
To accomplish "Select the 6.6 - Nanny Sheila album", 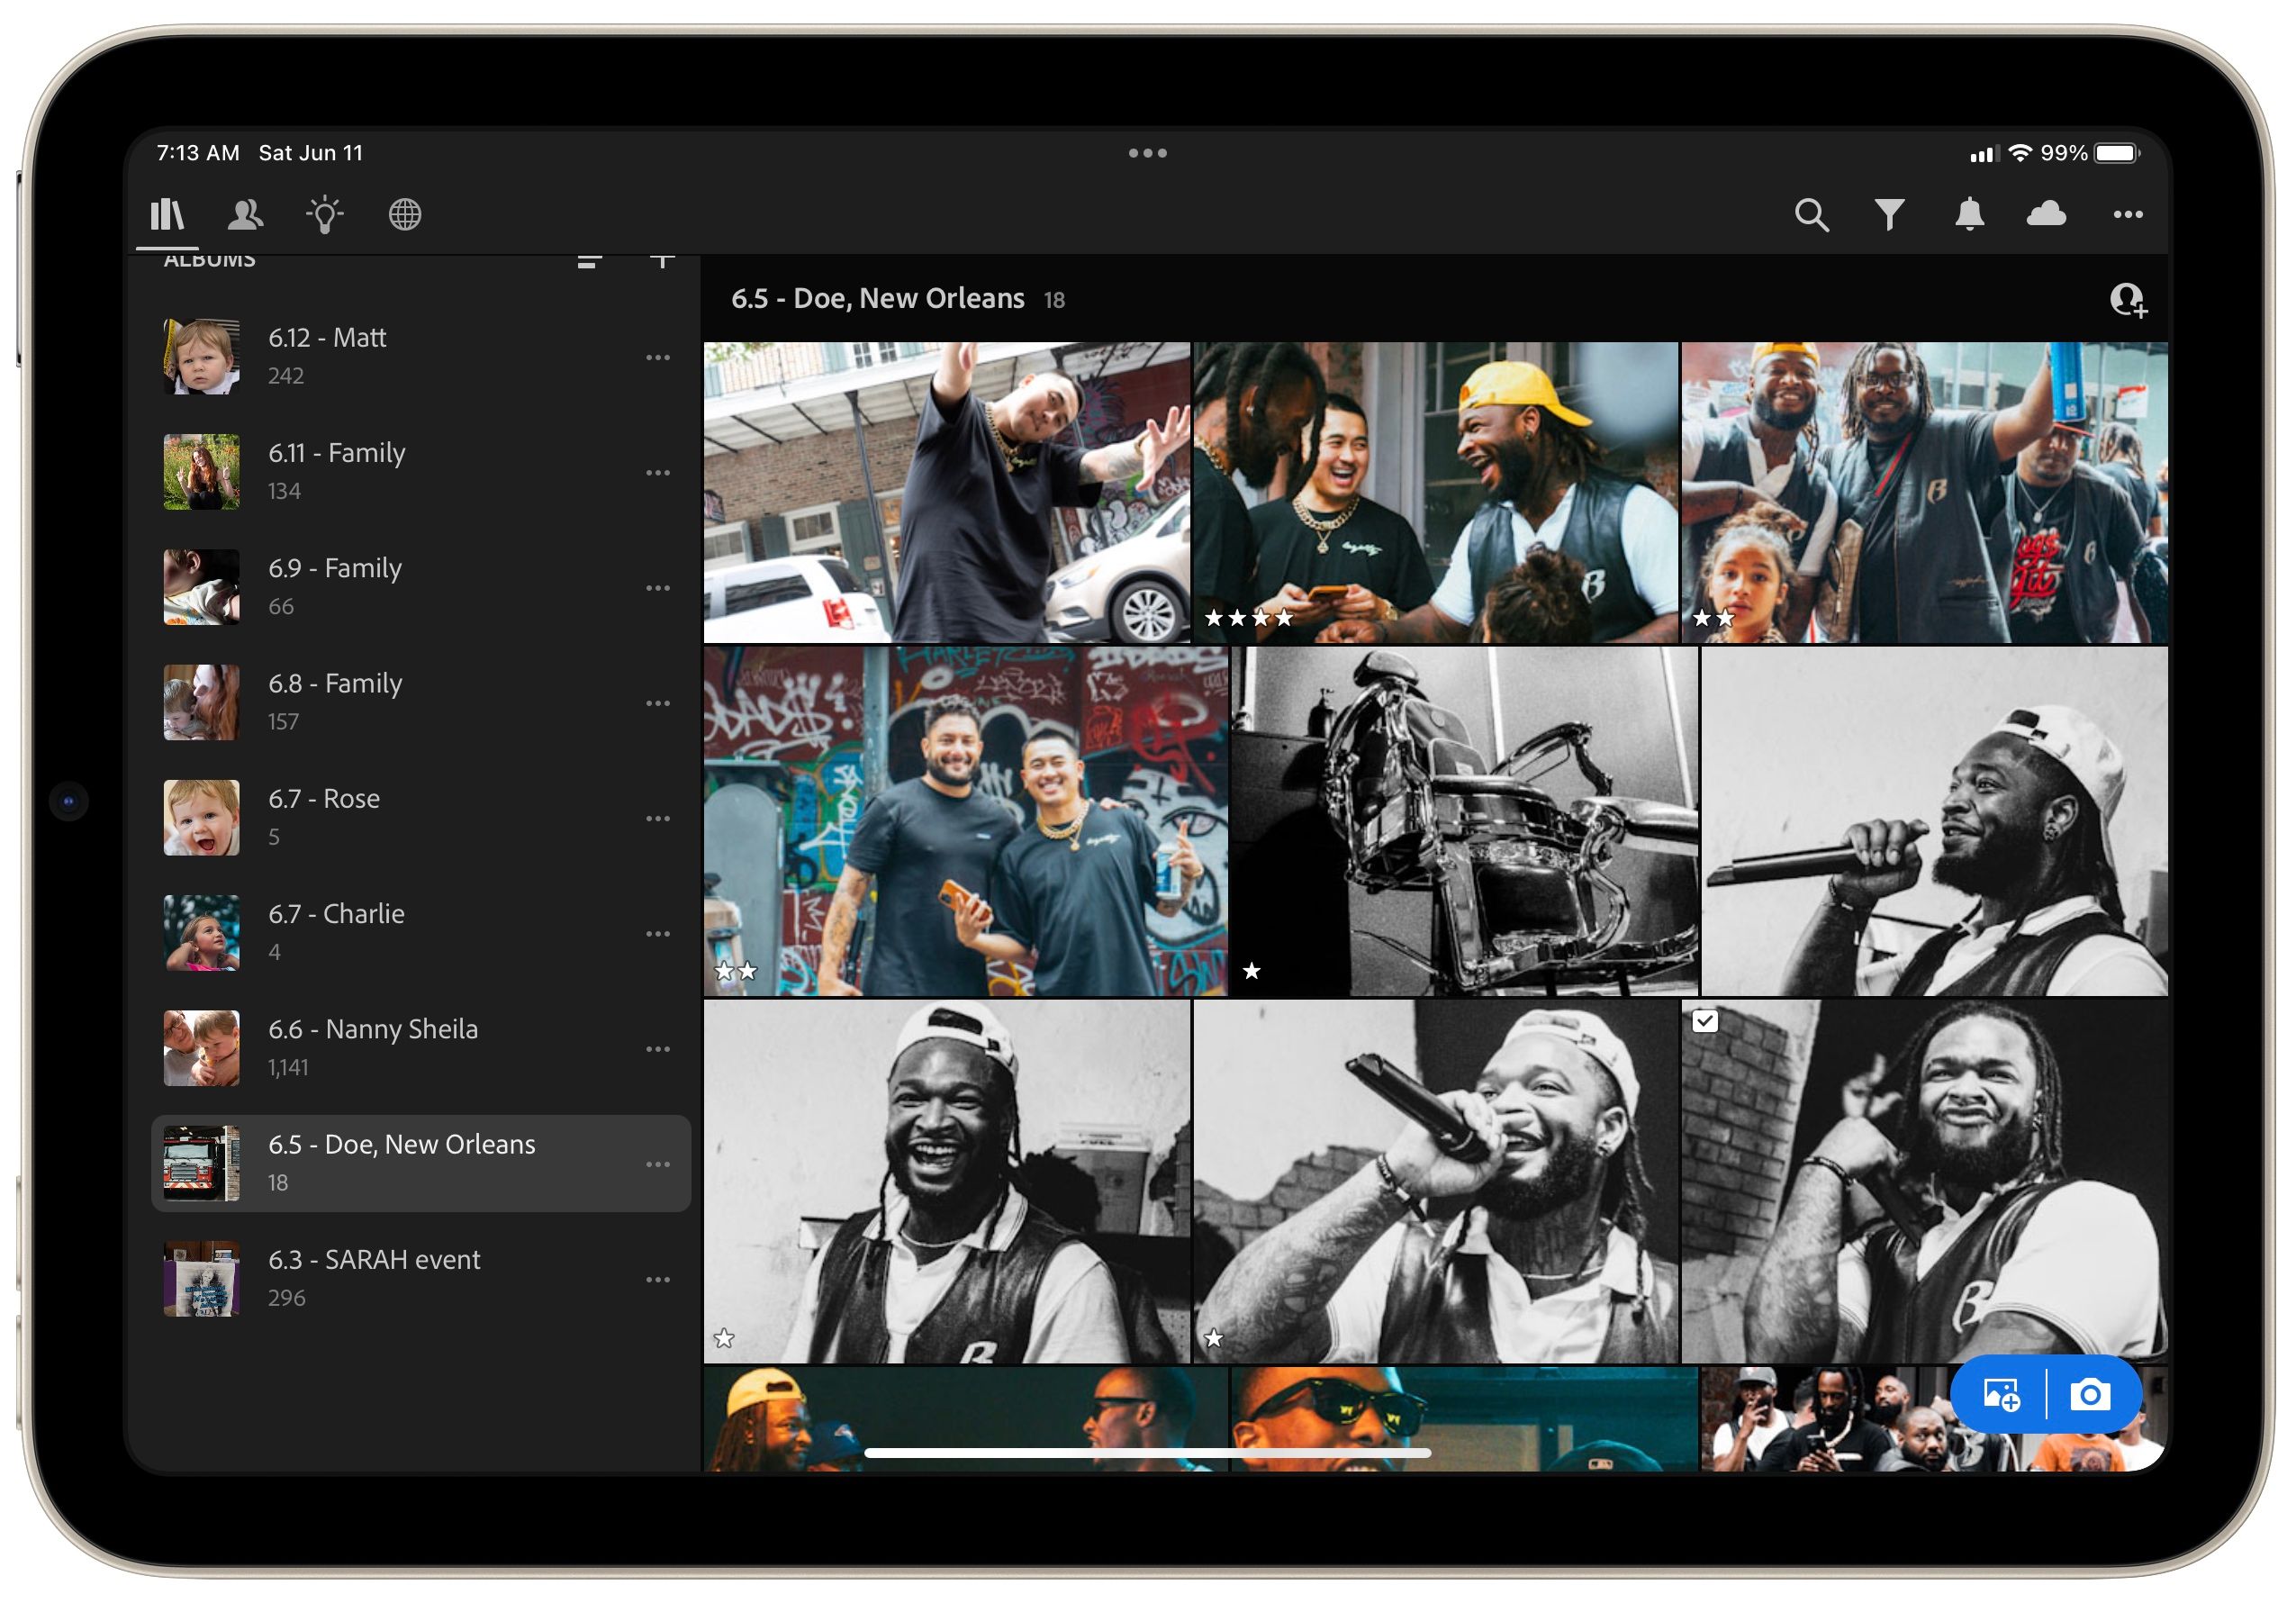I will click(421, 1049).
